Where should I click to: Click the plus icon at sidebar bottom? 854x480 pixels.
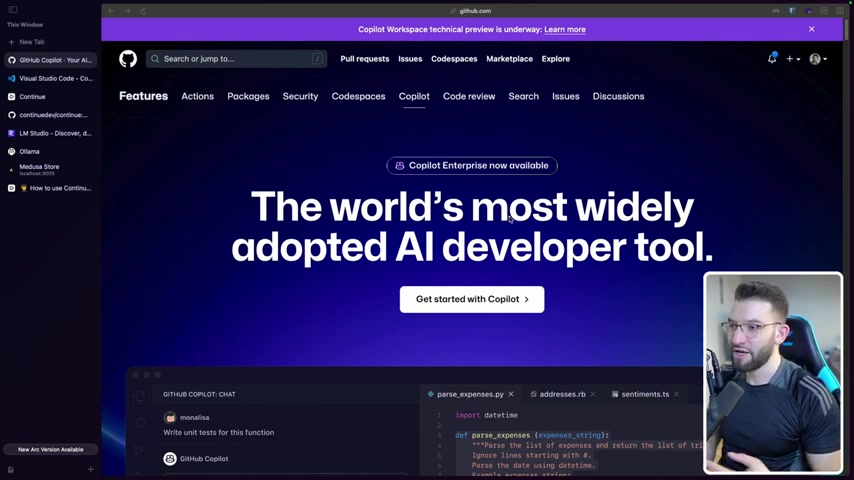click(90, 469)
